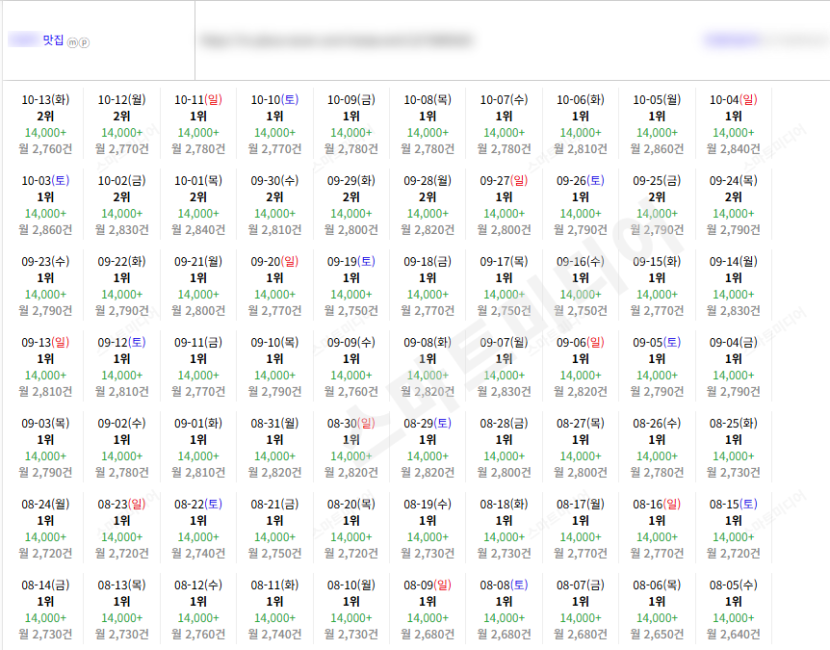The width and height of the screenshot is (830, 650).
Task: Click 월 2,770건 under 10-10(토)
Action: click(x=275, y=149)
